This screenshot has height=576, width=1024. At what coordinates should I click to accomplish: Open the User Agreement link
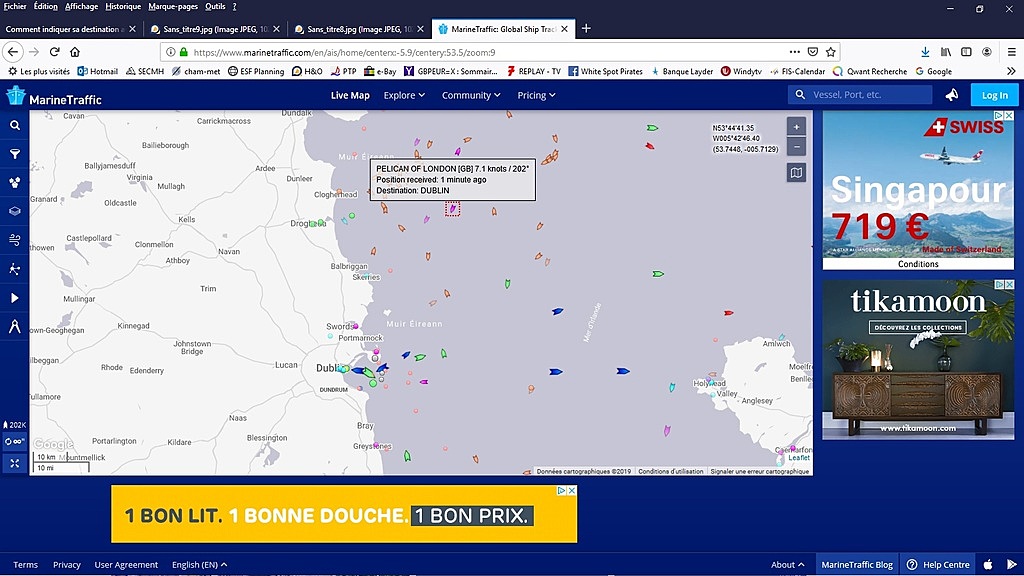tap(126, 565)
